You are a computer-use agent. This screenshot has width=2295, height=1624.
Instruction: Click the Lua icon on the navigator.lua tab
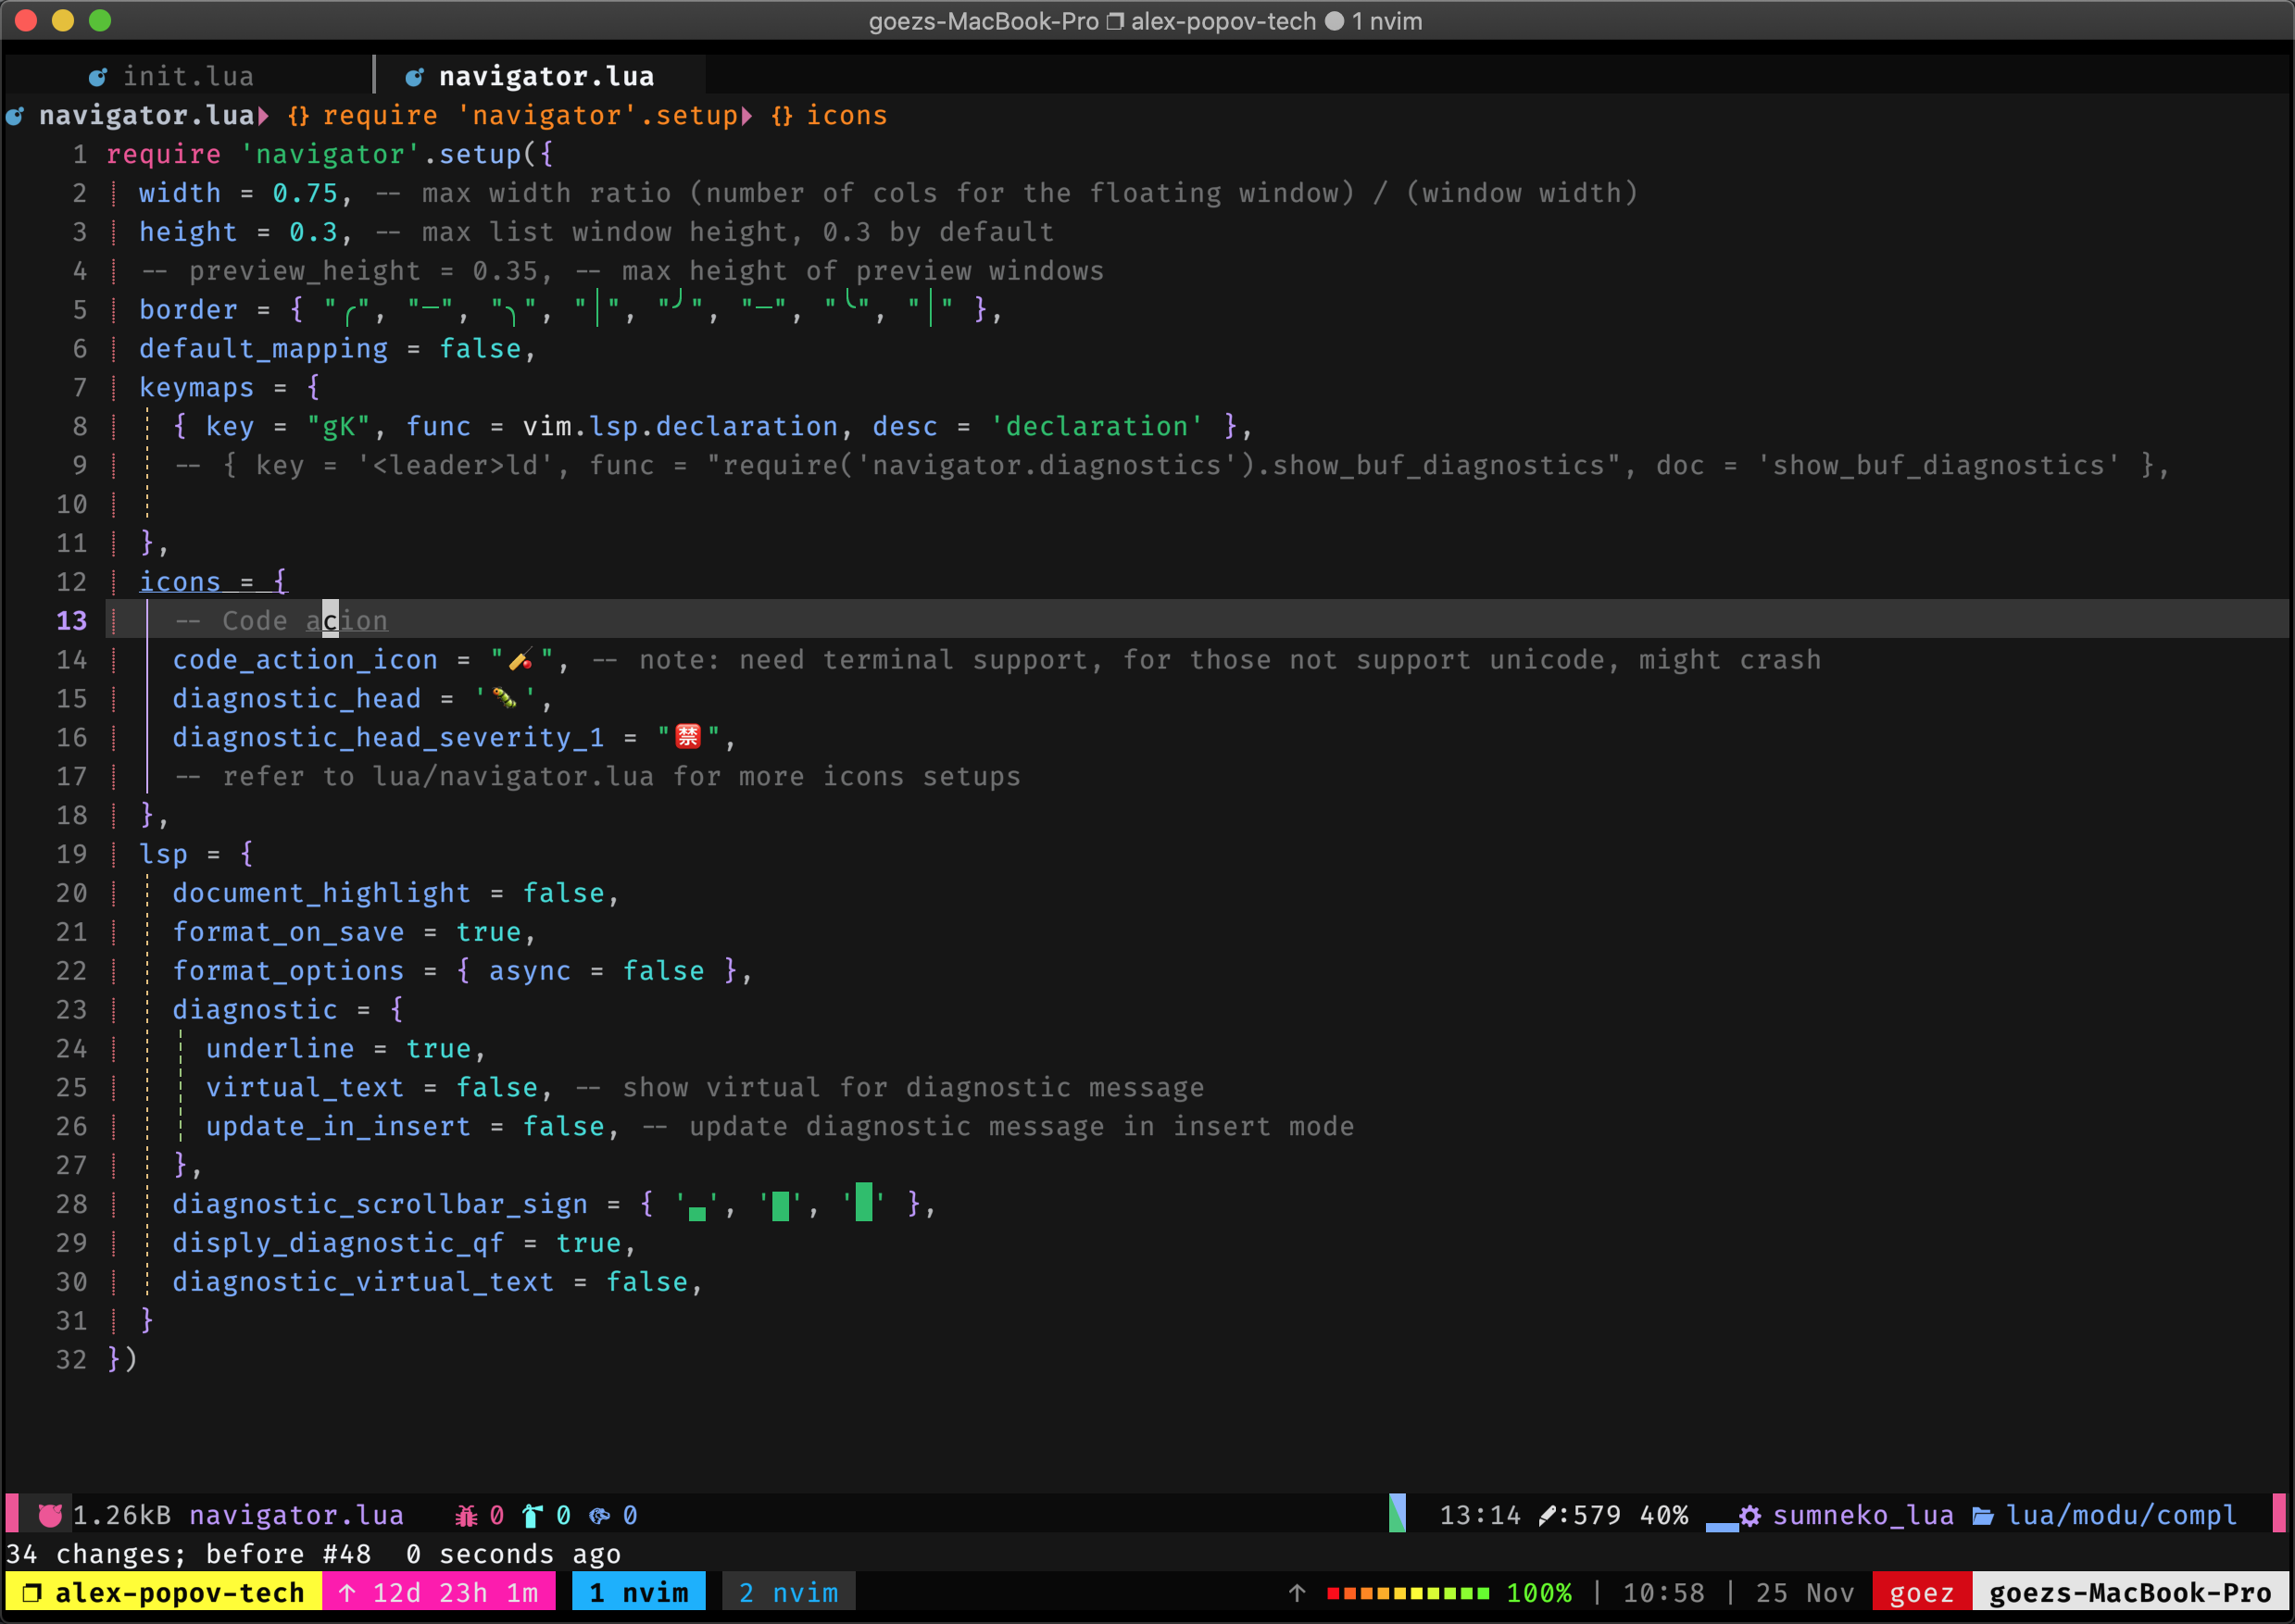(416, 75)
